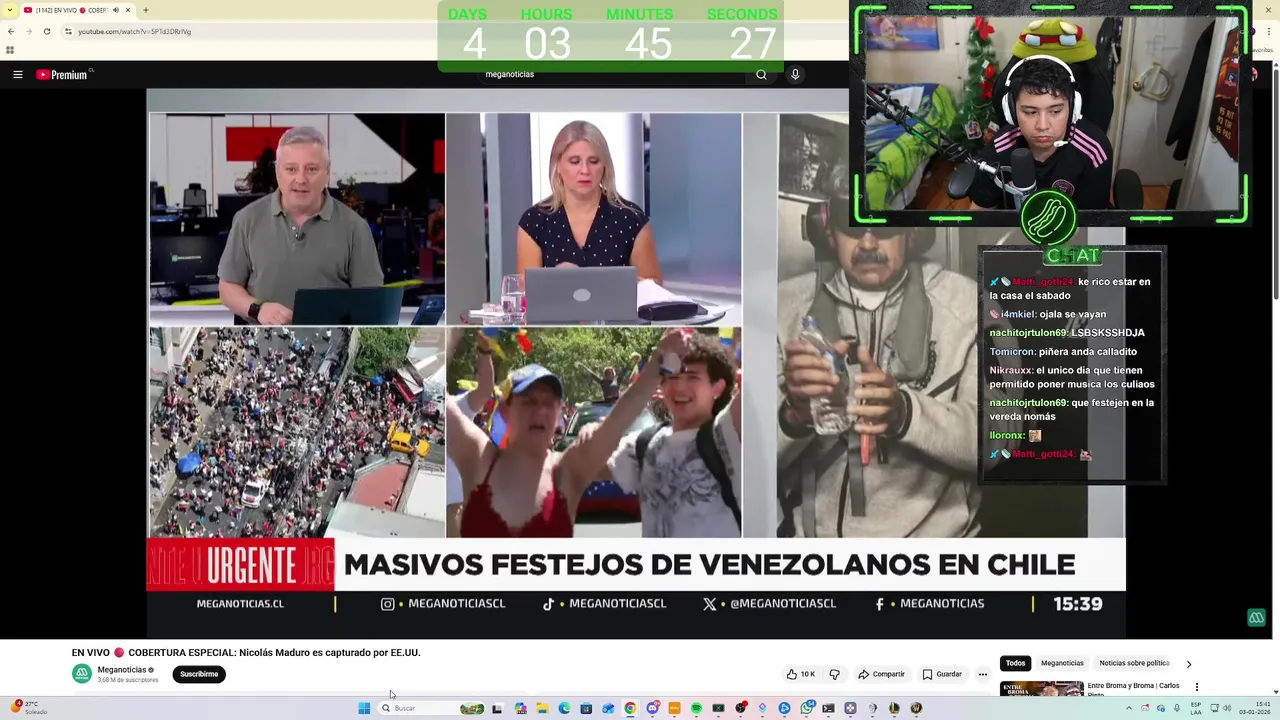Open Spotify in the taskbar
The image size is (1280, 720).
[x=696, y=708]
